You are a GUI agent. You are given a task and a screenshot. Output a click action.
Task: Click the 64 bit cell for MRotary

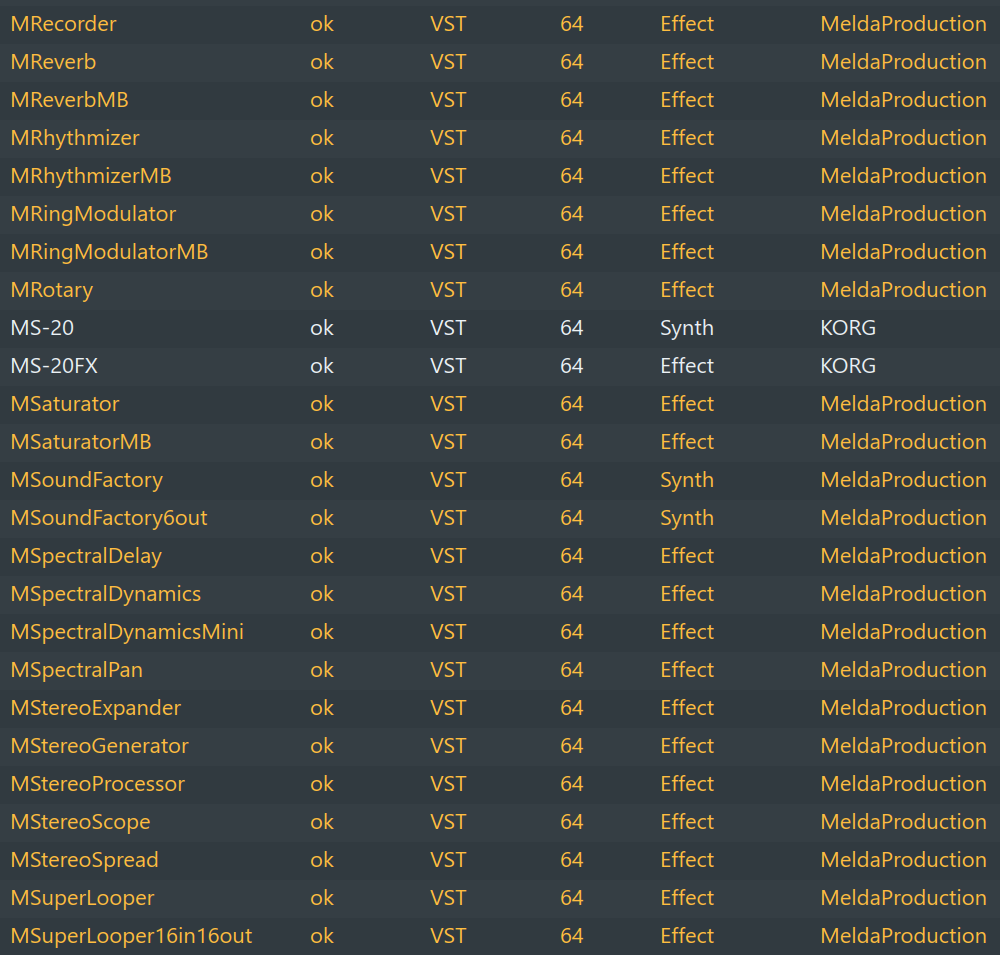click(571, 290)
